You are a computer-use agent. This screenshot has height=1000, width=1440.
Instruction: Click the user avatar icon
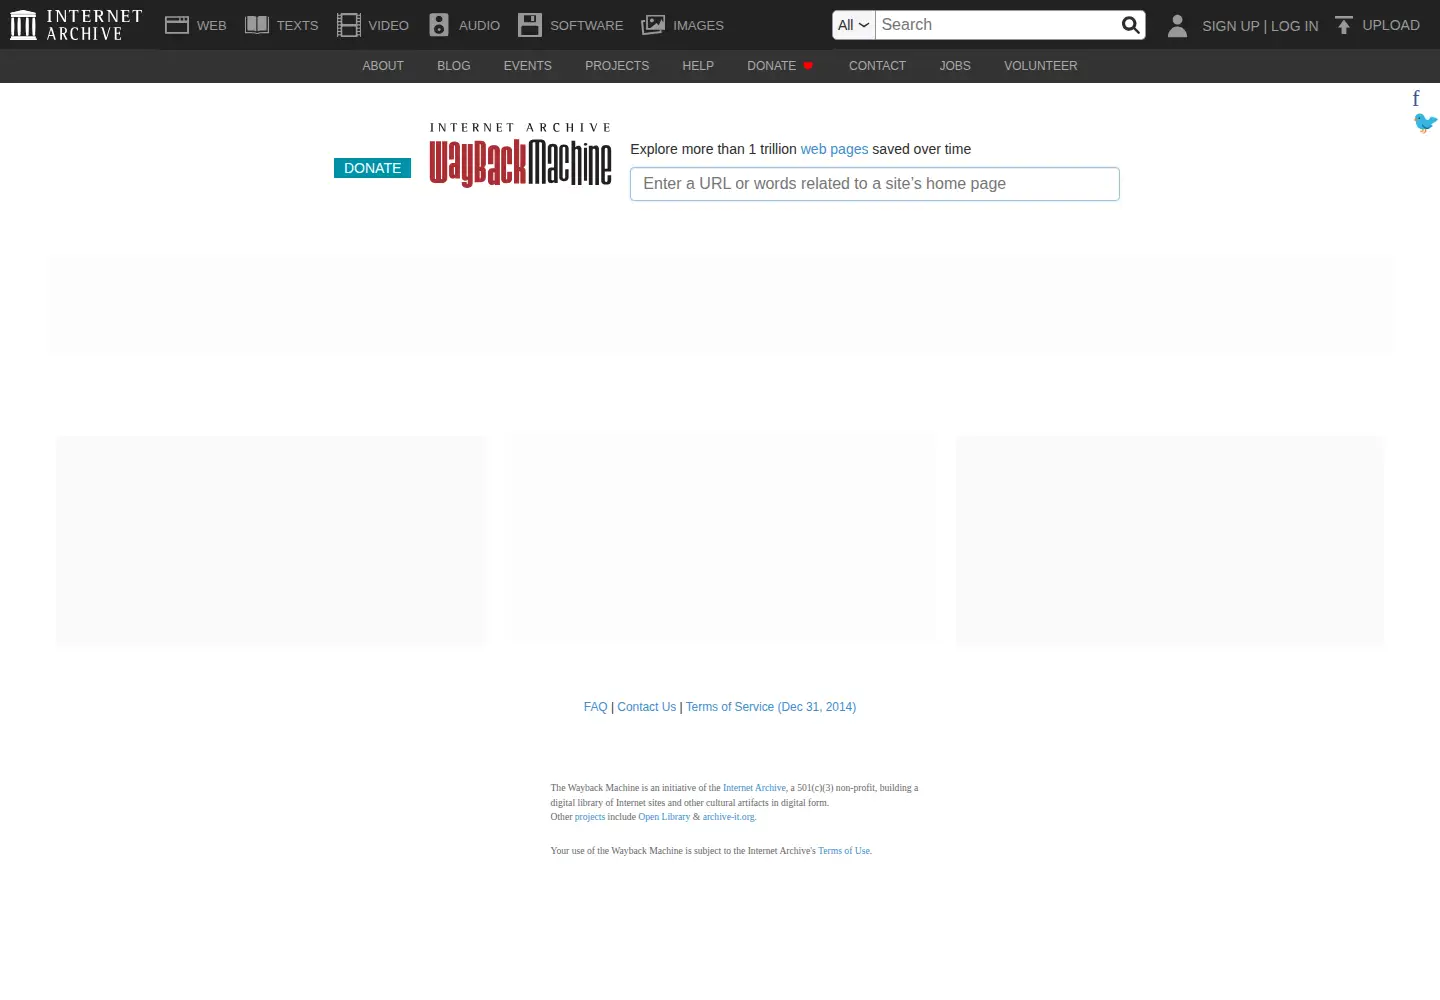1177,25
